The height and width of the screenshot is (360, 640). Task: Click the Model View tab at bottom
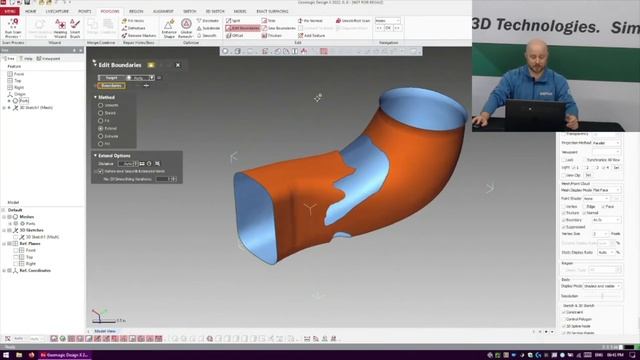(x=105, y=331)
